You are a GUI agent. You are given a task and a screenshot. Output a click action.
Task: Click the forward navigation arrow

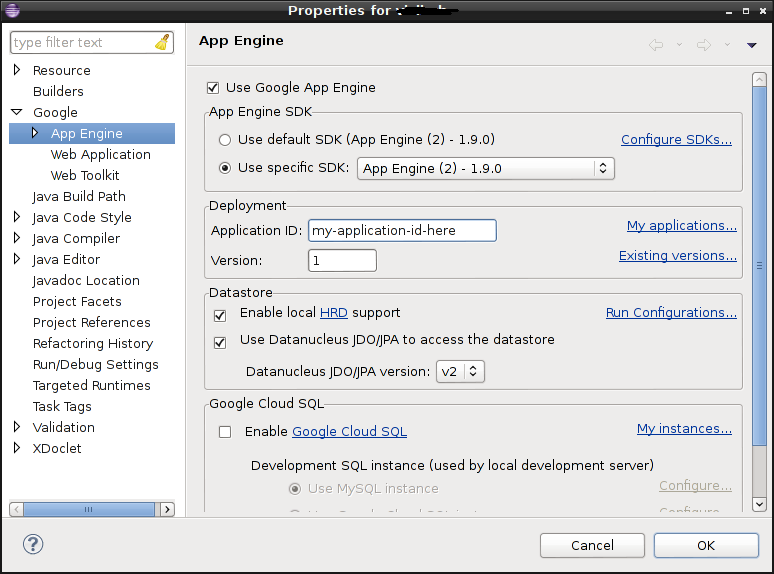703,44
